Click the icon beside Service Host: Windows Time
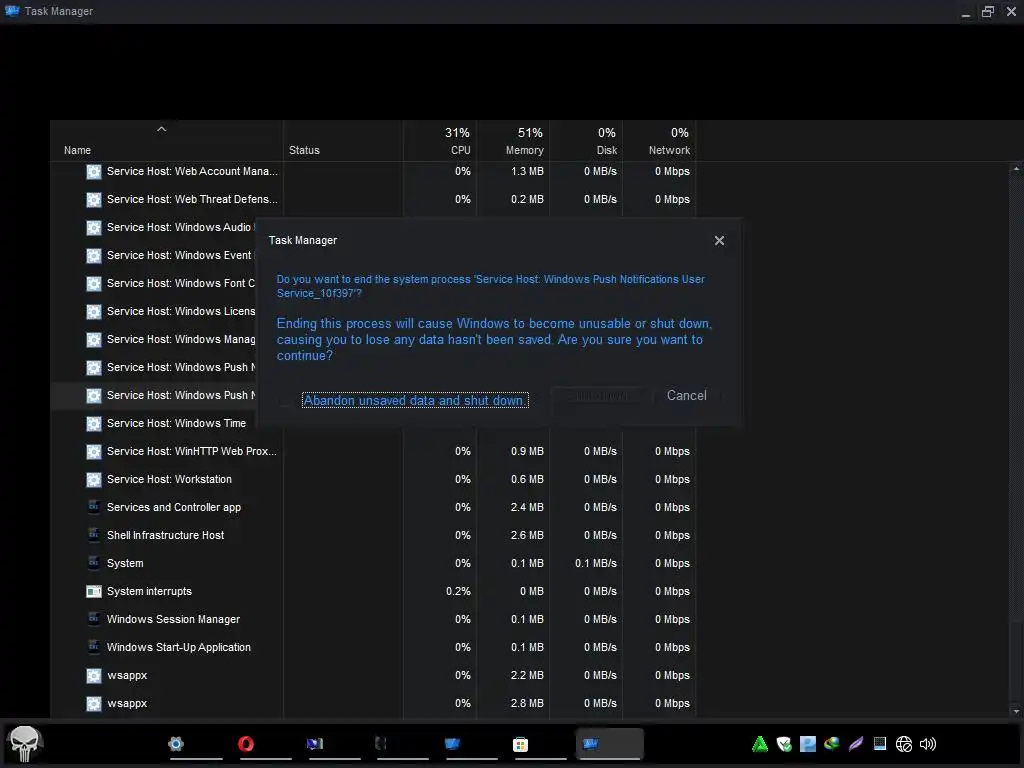 click(94, 424)
